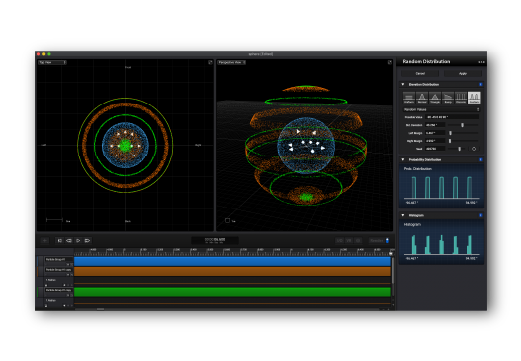Jump to the timeline start
Viewport: 521px width, 361px height.
(59, 240)
